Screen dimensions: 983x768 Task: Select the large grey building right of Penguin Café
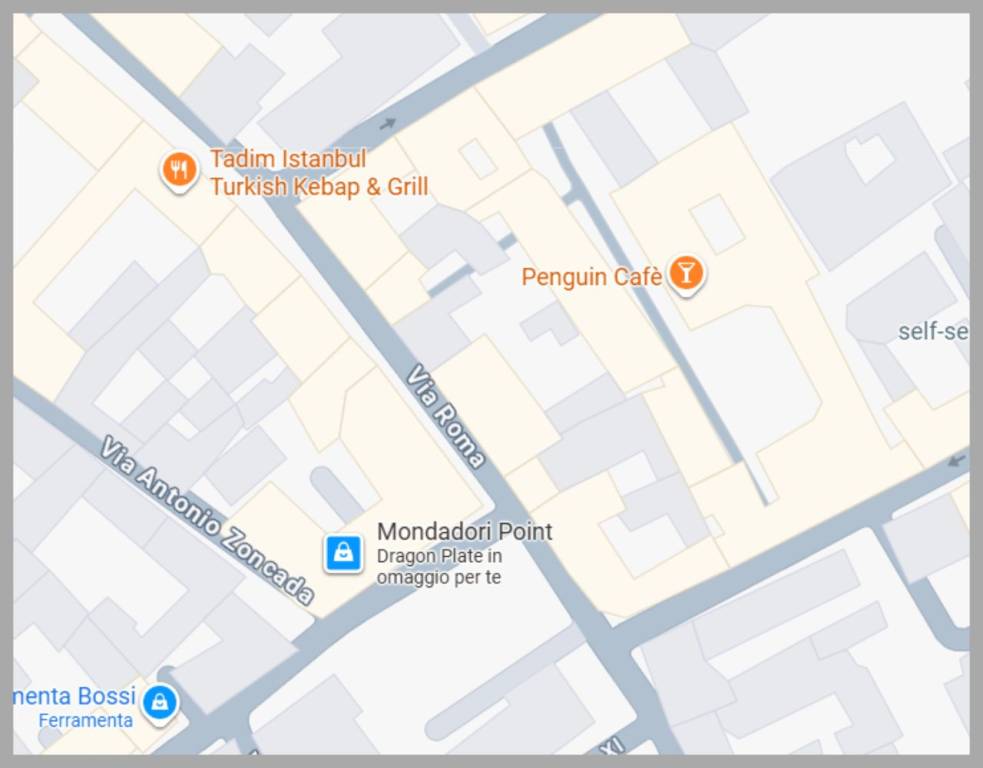pos(862,186)
